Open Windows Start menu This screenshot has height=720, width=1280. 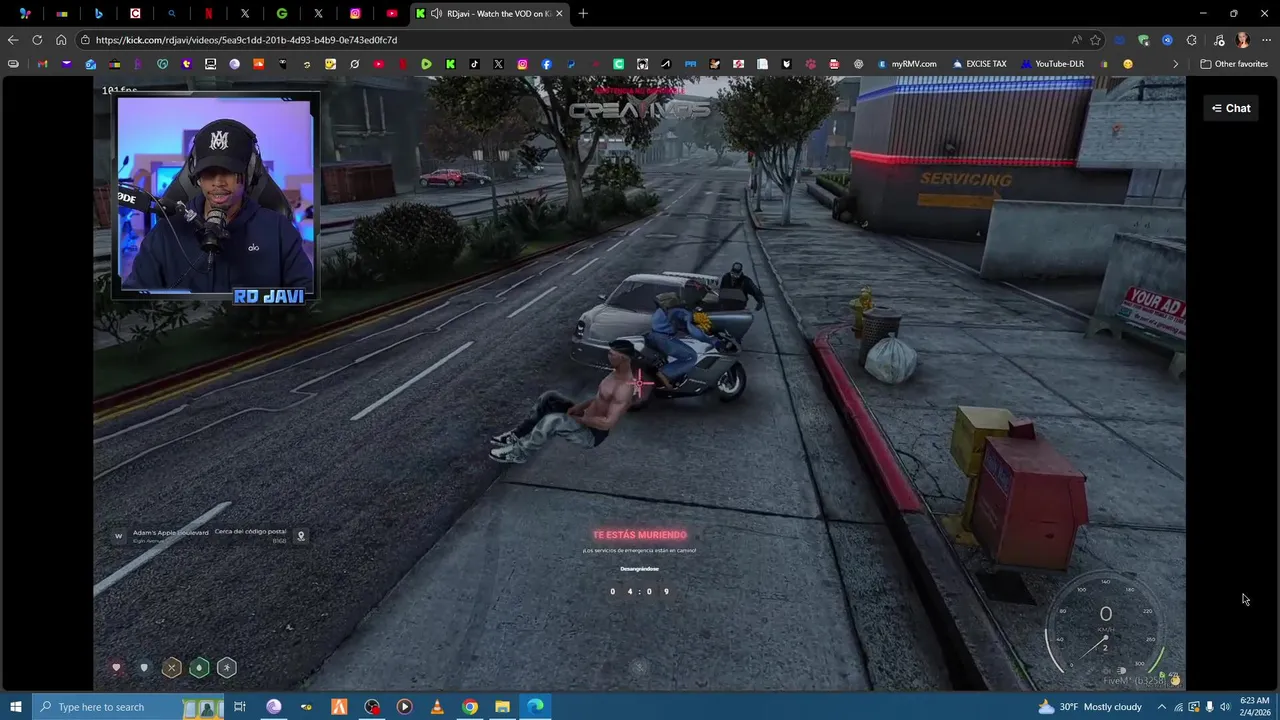(x=15, y=707)
